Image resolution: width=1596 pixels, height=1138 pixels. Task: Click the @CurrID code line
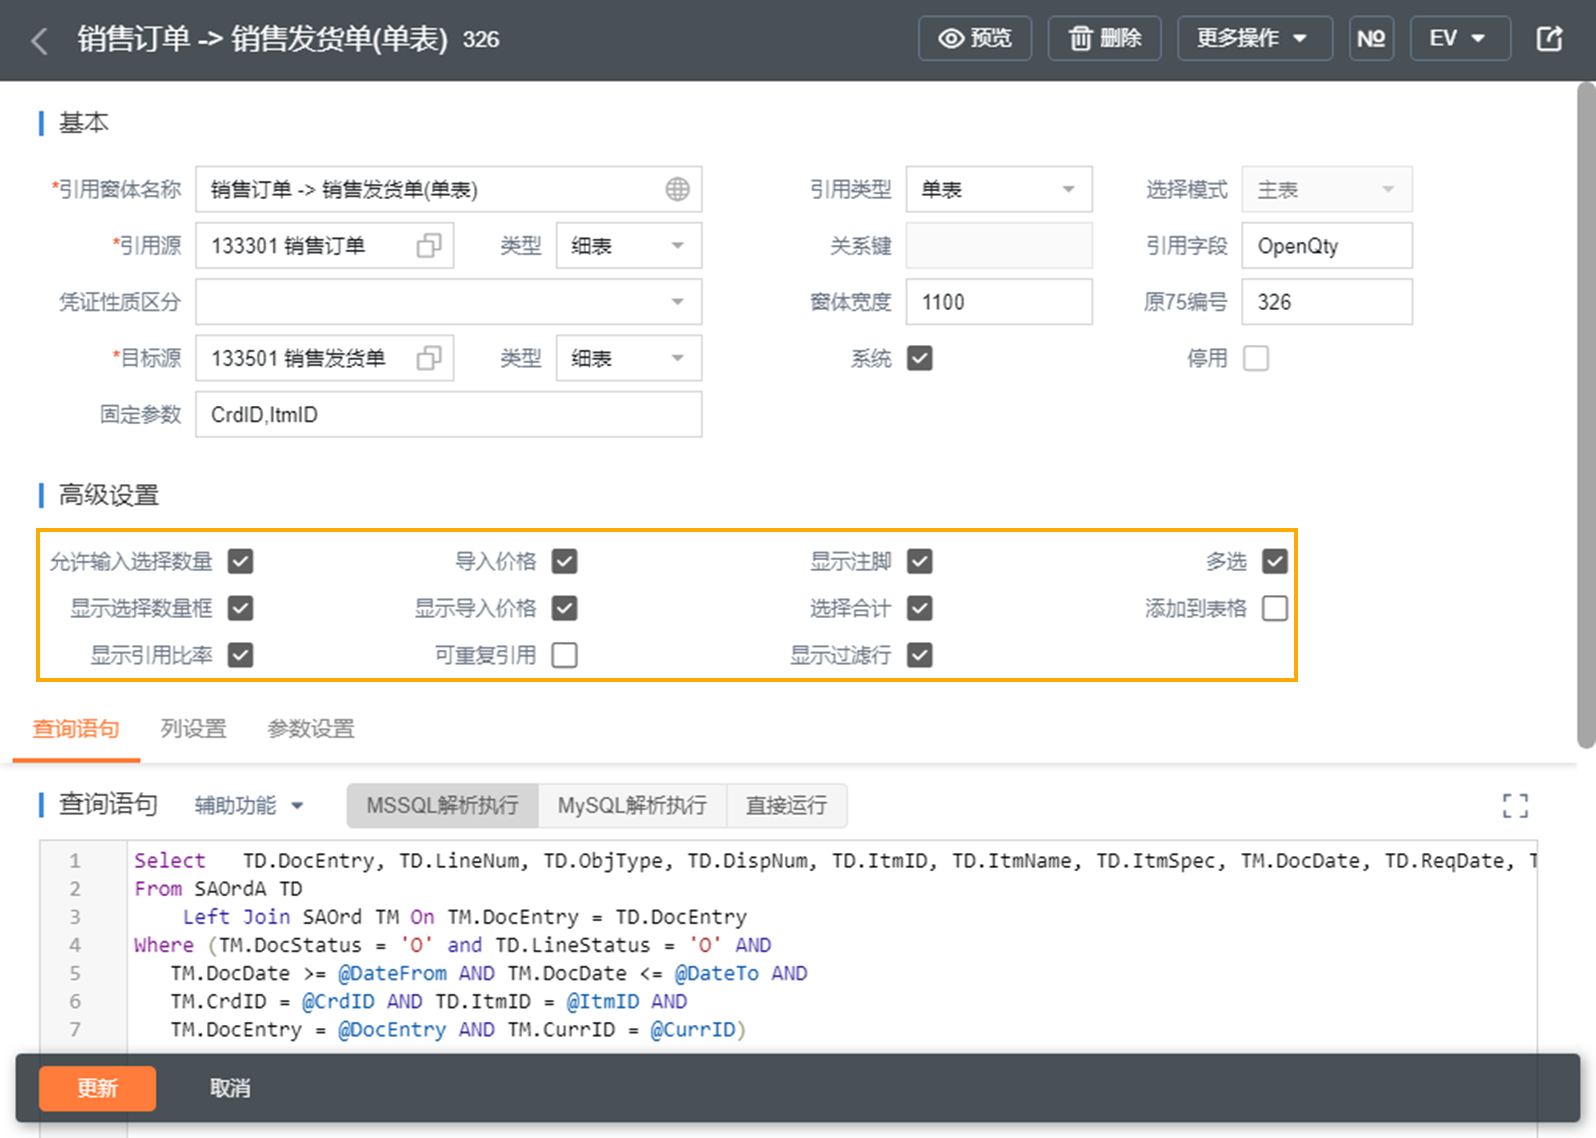(459, 1029)
